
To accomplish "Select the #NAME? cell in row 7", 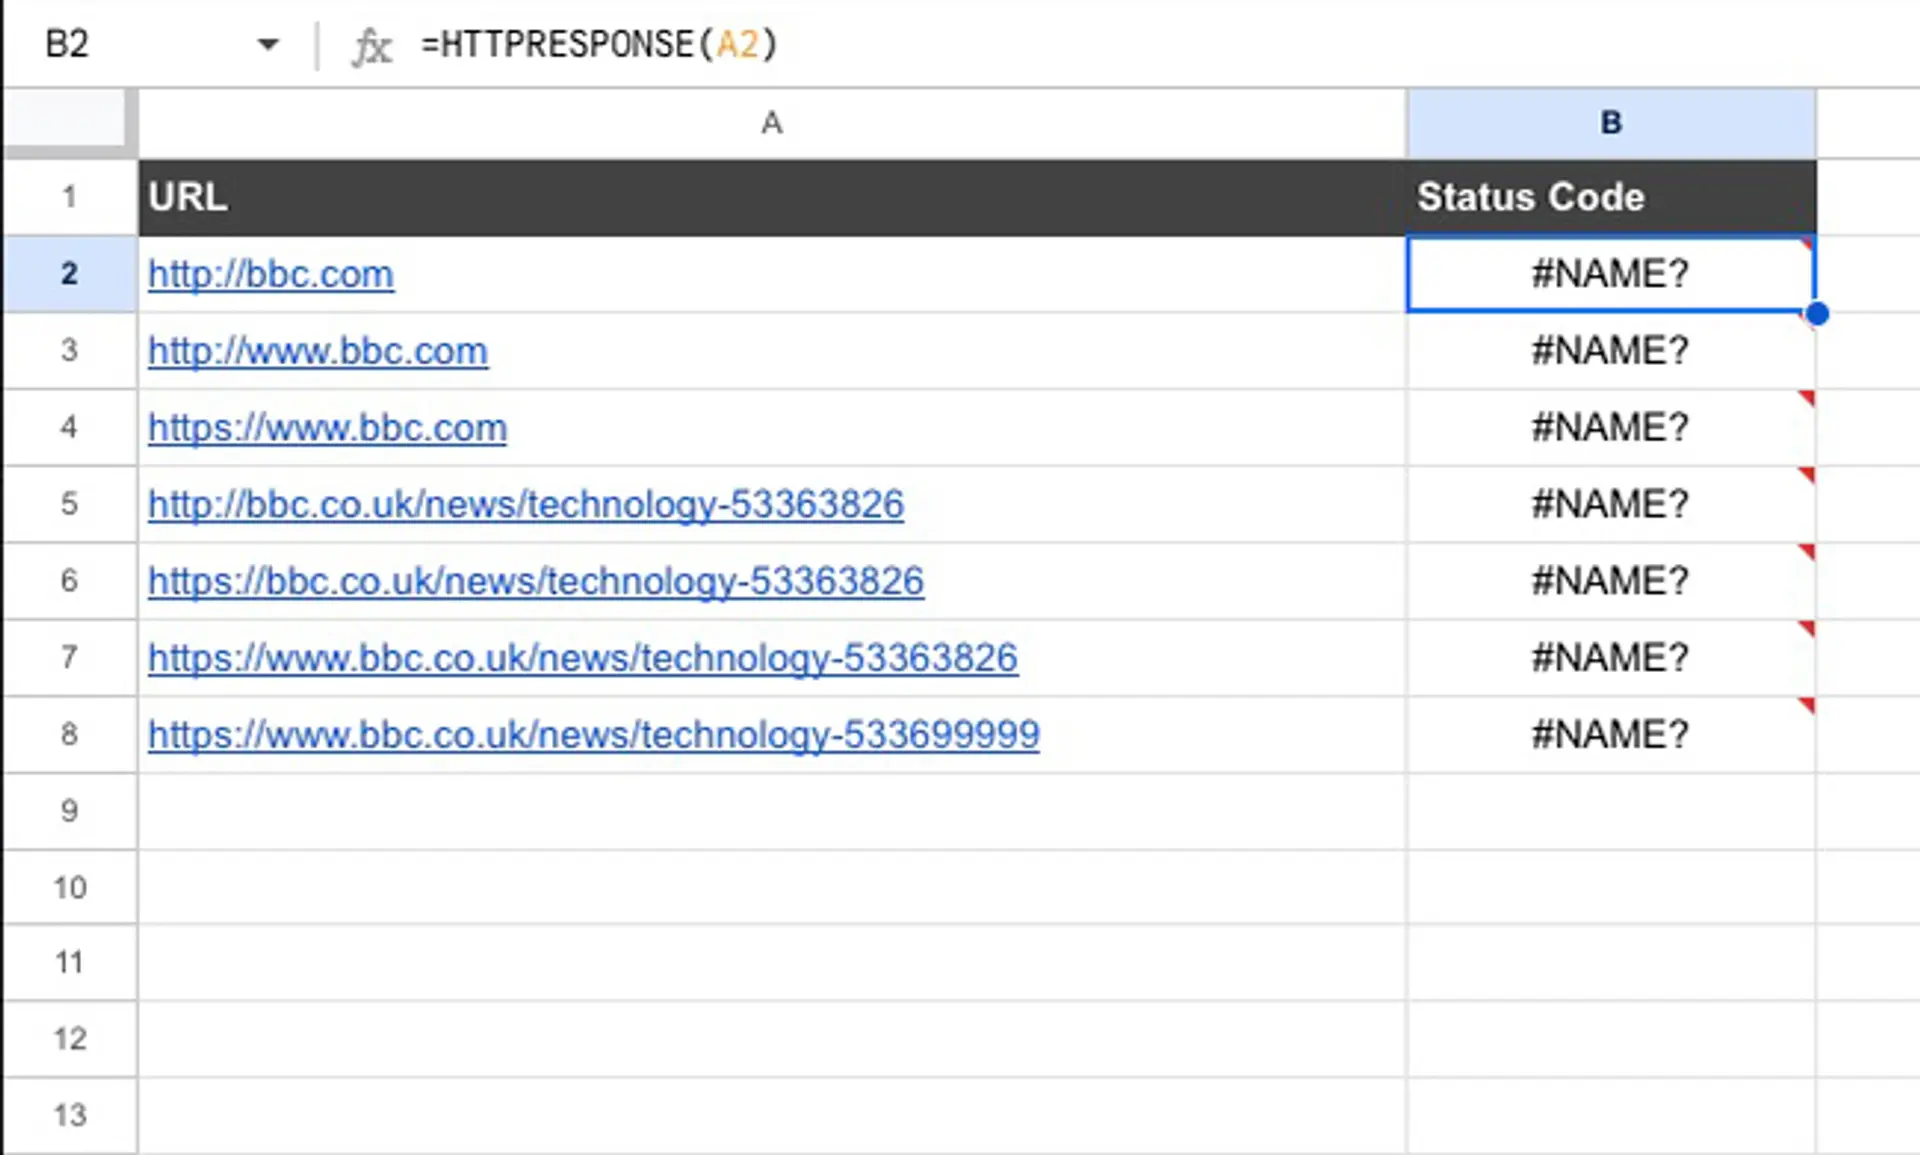I will click(1611, 658).
